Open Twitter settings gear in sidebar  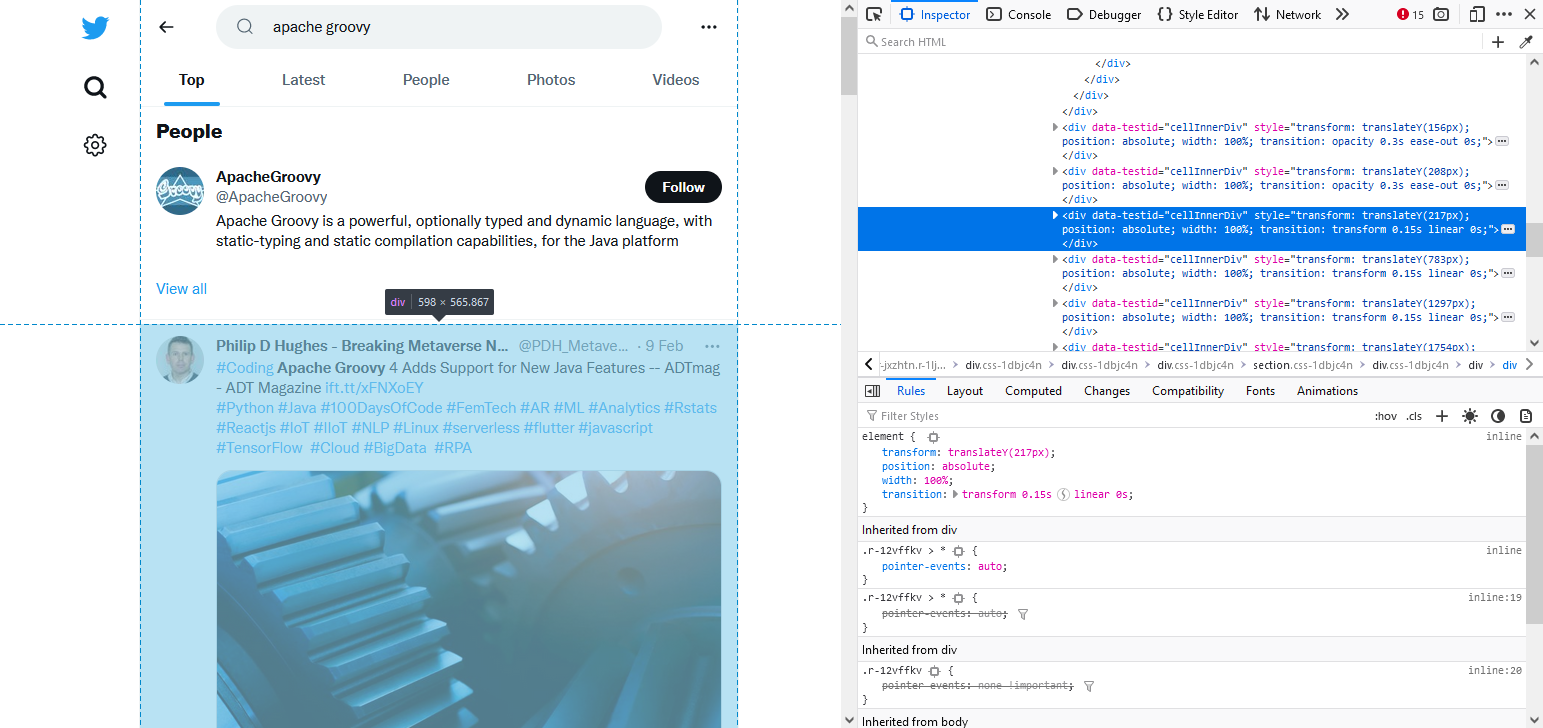click(95, 145)
